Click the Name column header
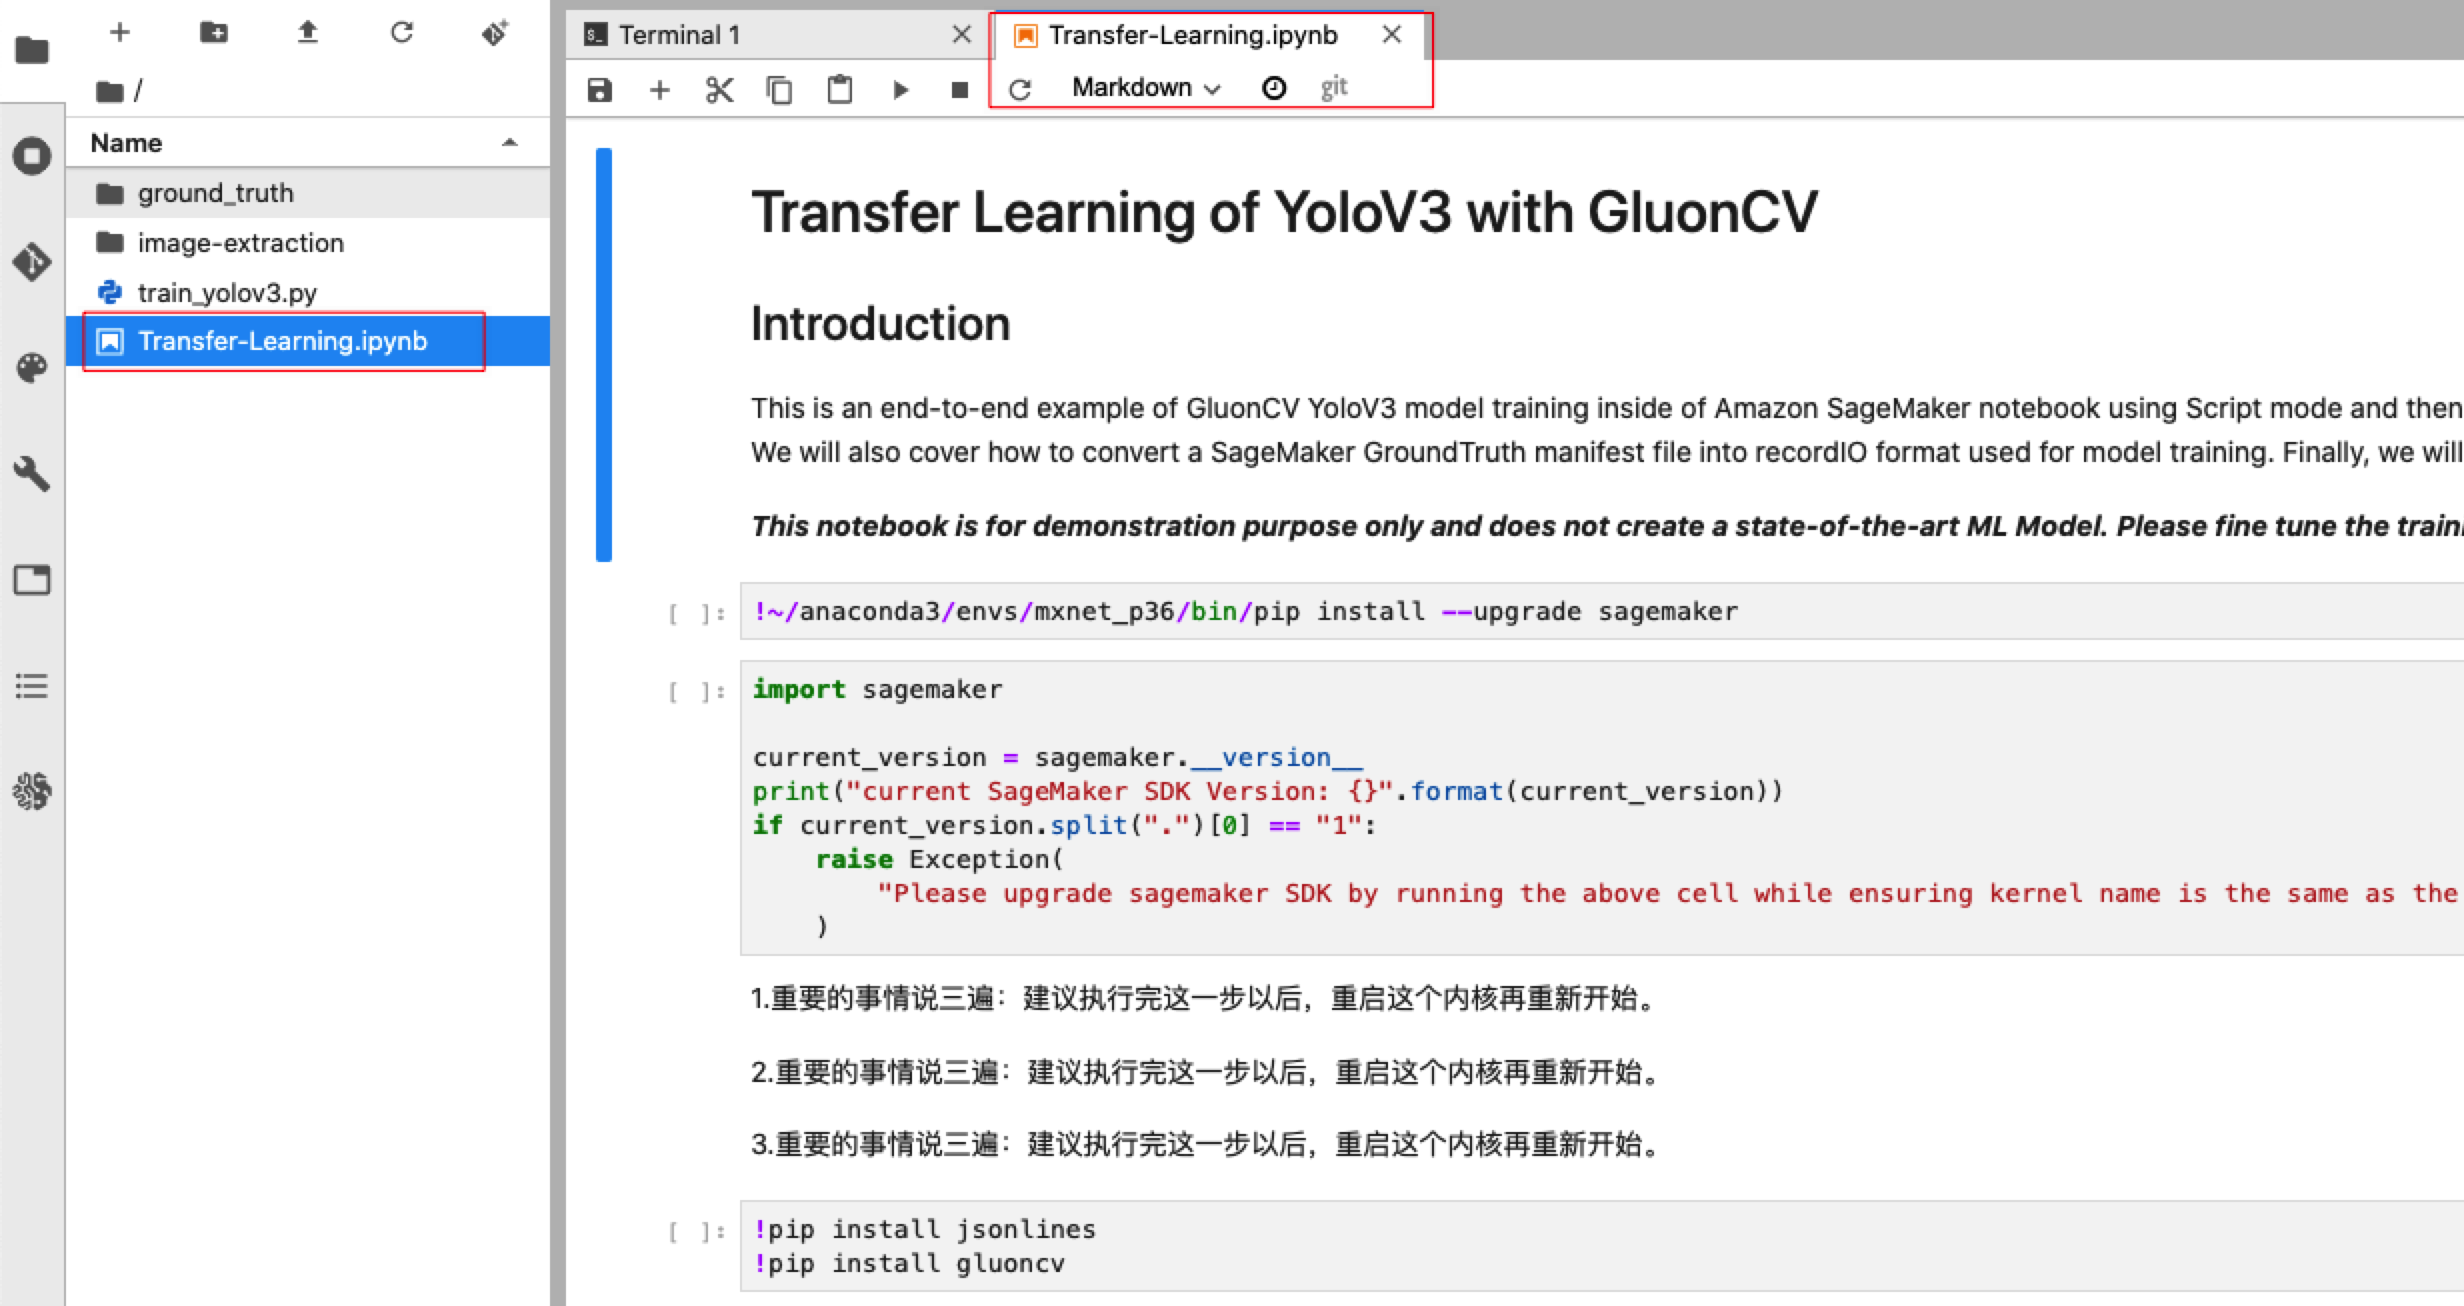The image size is (2464, 1306). (308, 143)
